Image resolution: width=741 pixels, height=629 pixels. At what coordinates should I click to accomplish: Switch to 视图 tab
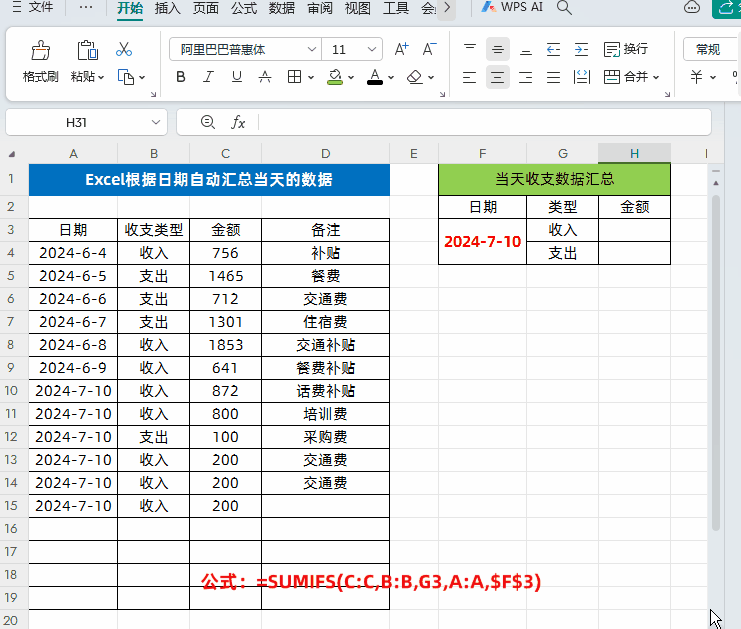[x=358, y=8]
